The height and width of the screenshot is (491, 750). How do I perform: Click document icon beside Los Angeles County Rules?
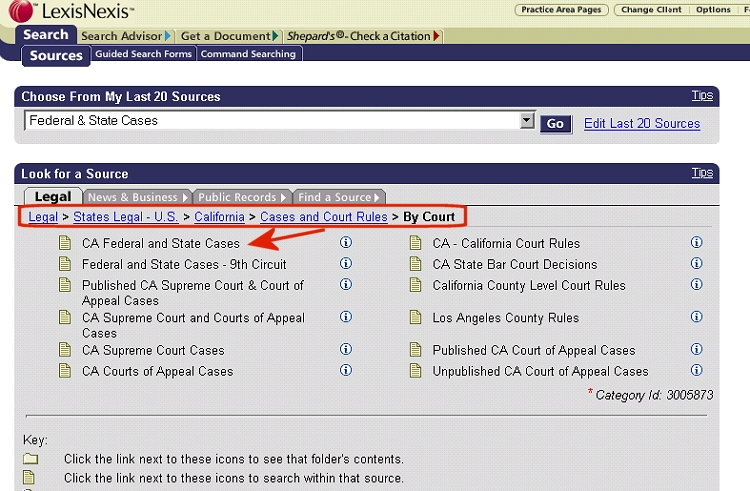click(x=416, y=317)
